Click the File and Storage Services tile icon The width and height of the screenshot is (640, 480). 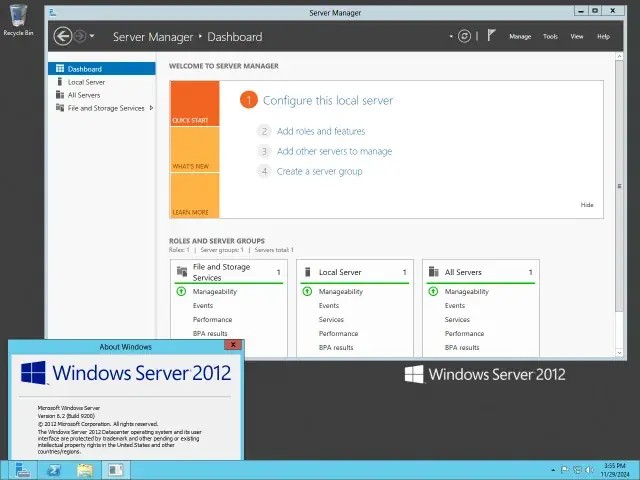click(182, 271)
